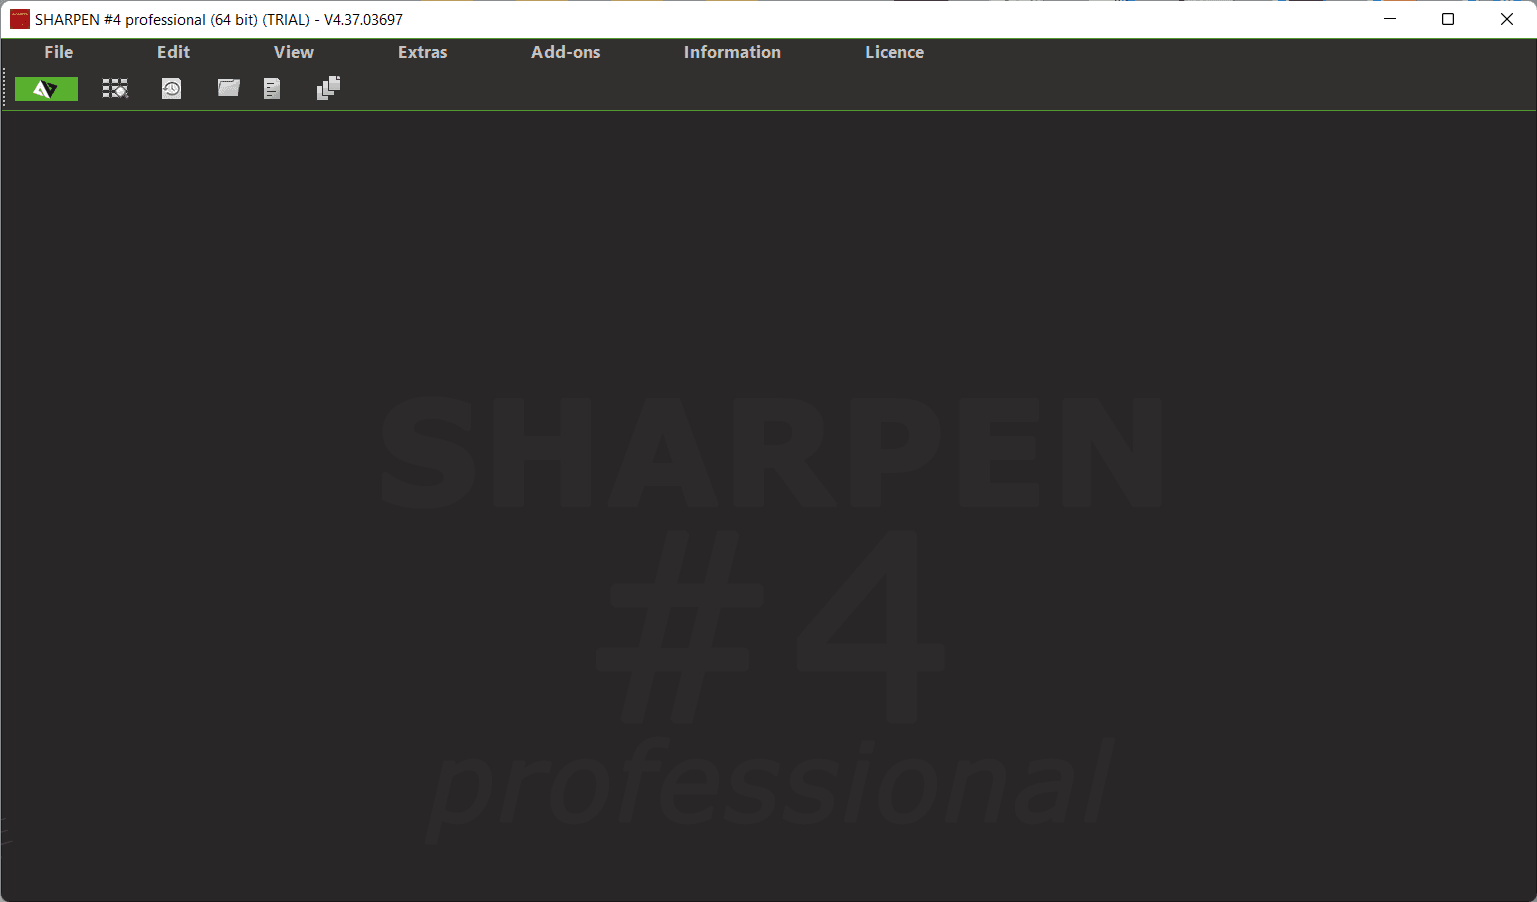
Task: Open the Add-ons menu
Action: 566,52
